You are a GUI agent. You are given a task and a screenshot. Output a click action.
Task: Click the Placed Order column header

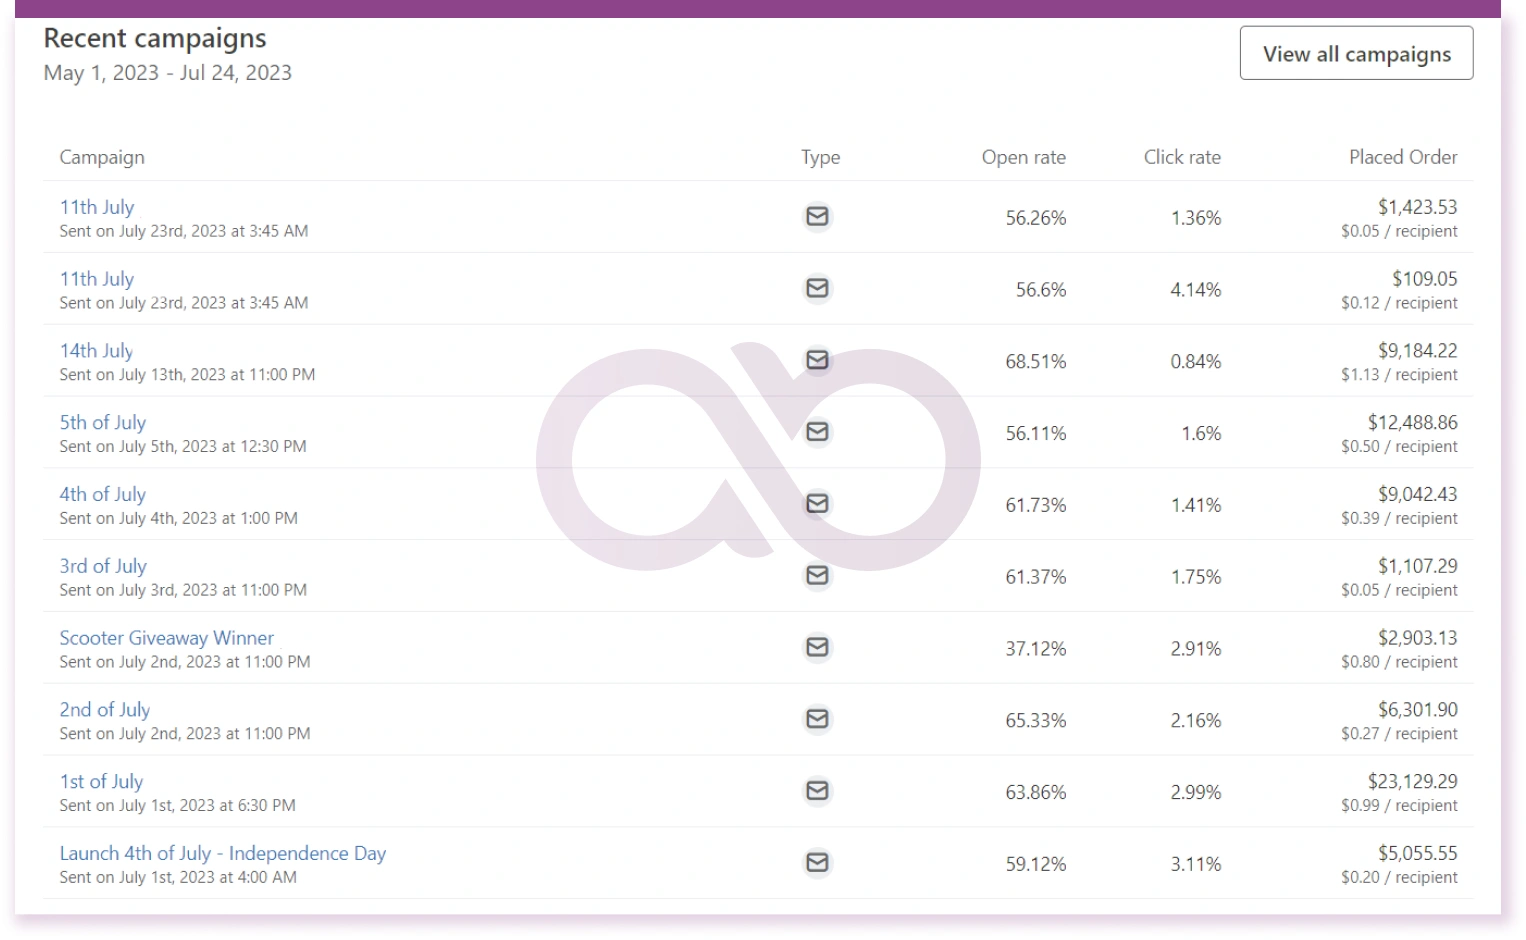point(1403,157)
